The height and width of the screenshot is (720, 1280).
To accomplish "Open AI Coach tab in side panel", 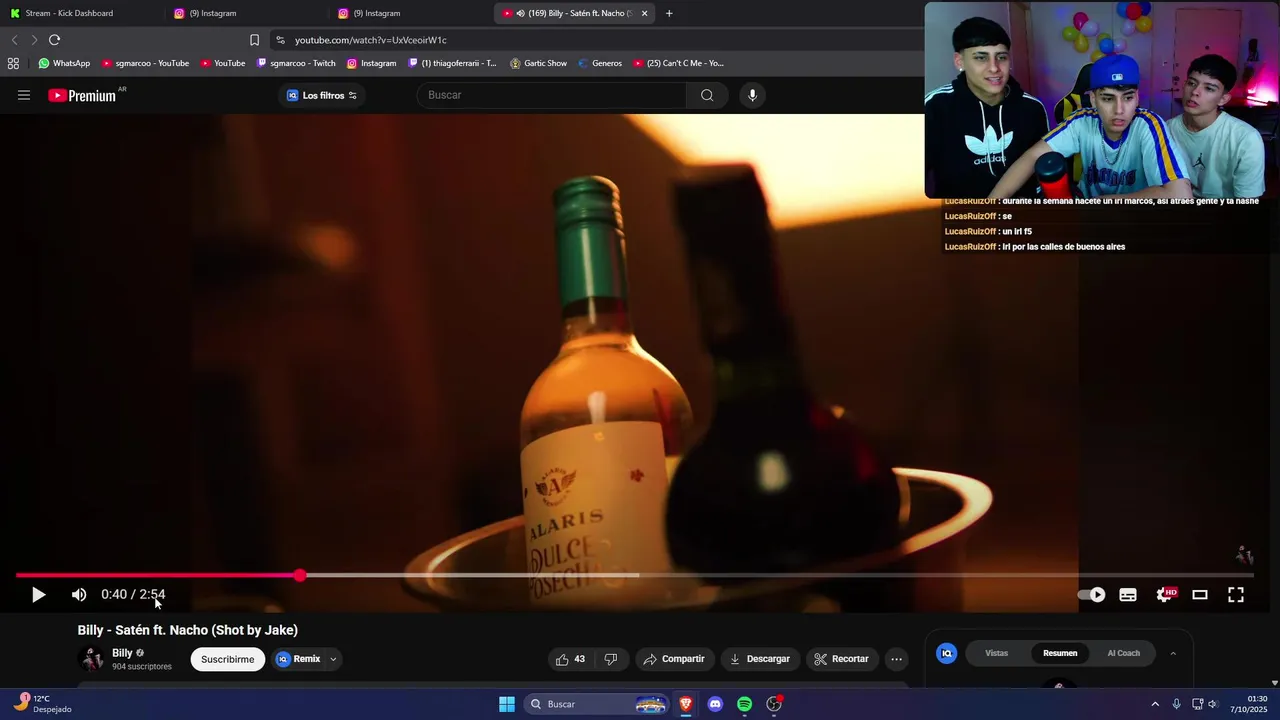I will tap(1123, 653).
